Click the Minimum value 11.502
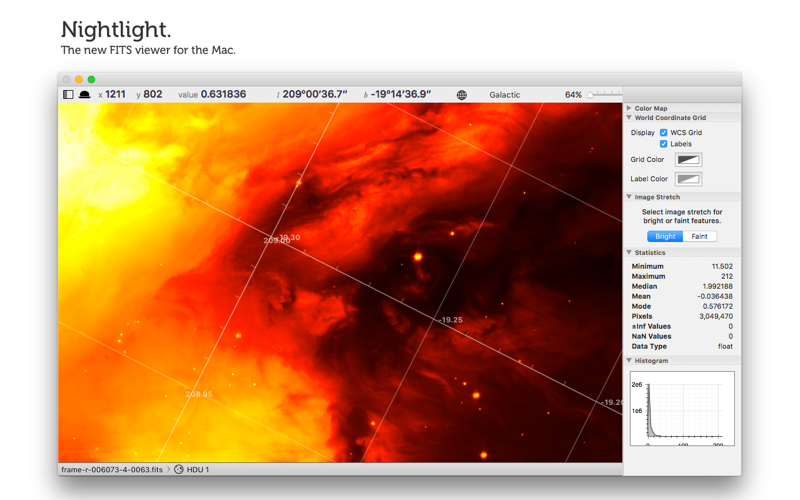Image resolution: width=800 pixels, height=500 pixels. pyautogui.click(x=722, y=266)
